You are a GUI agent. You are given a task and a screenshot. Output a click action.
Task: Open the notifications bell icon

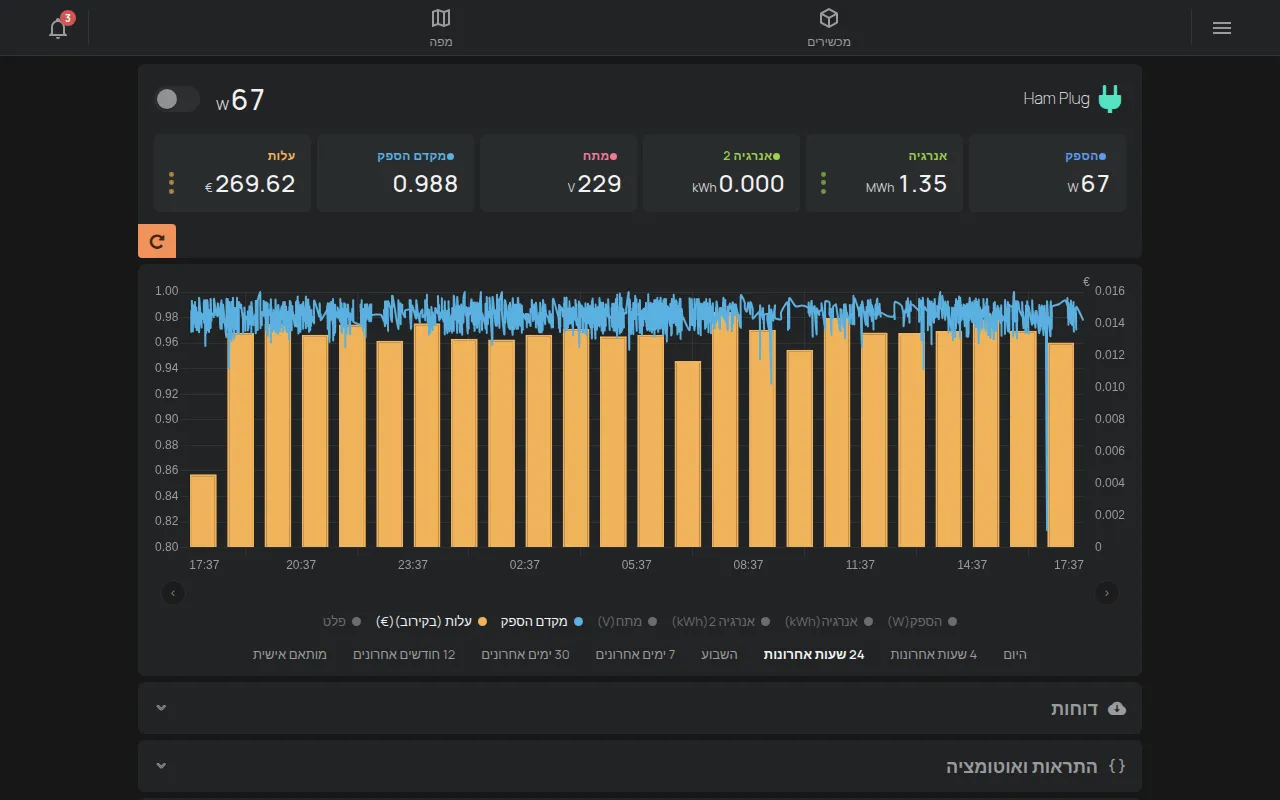[x=58, y=28]
